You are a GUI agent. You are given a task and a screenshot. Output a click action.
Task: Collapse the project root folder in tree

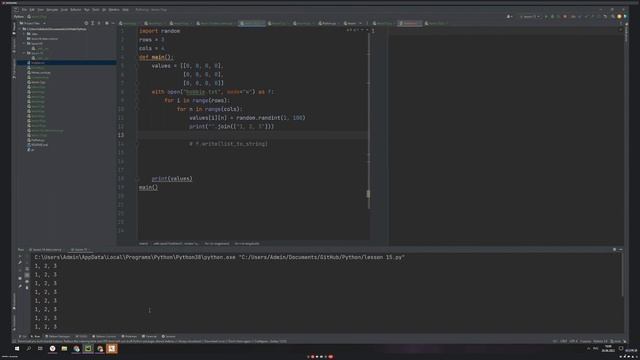tap(20, 29)
